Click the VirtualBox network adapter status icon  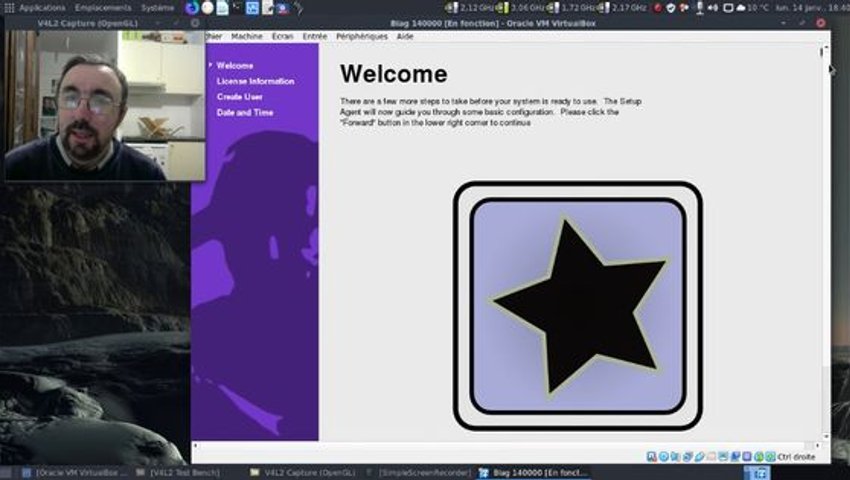click(687, 457)
